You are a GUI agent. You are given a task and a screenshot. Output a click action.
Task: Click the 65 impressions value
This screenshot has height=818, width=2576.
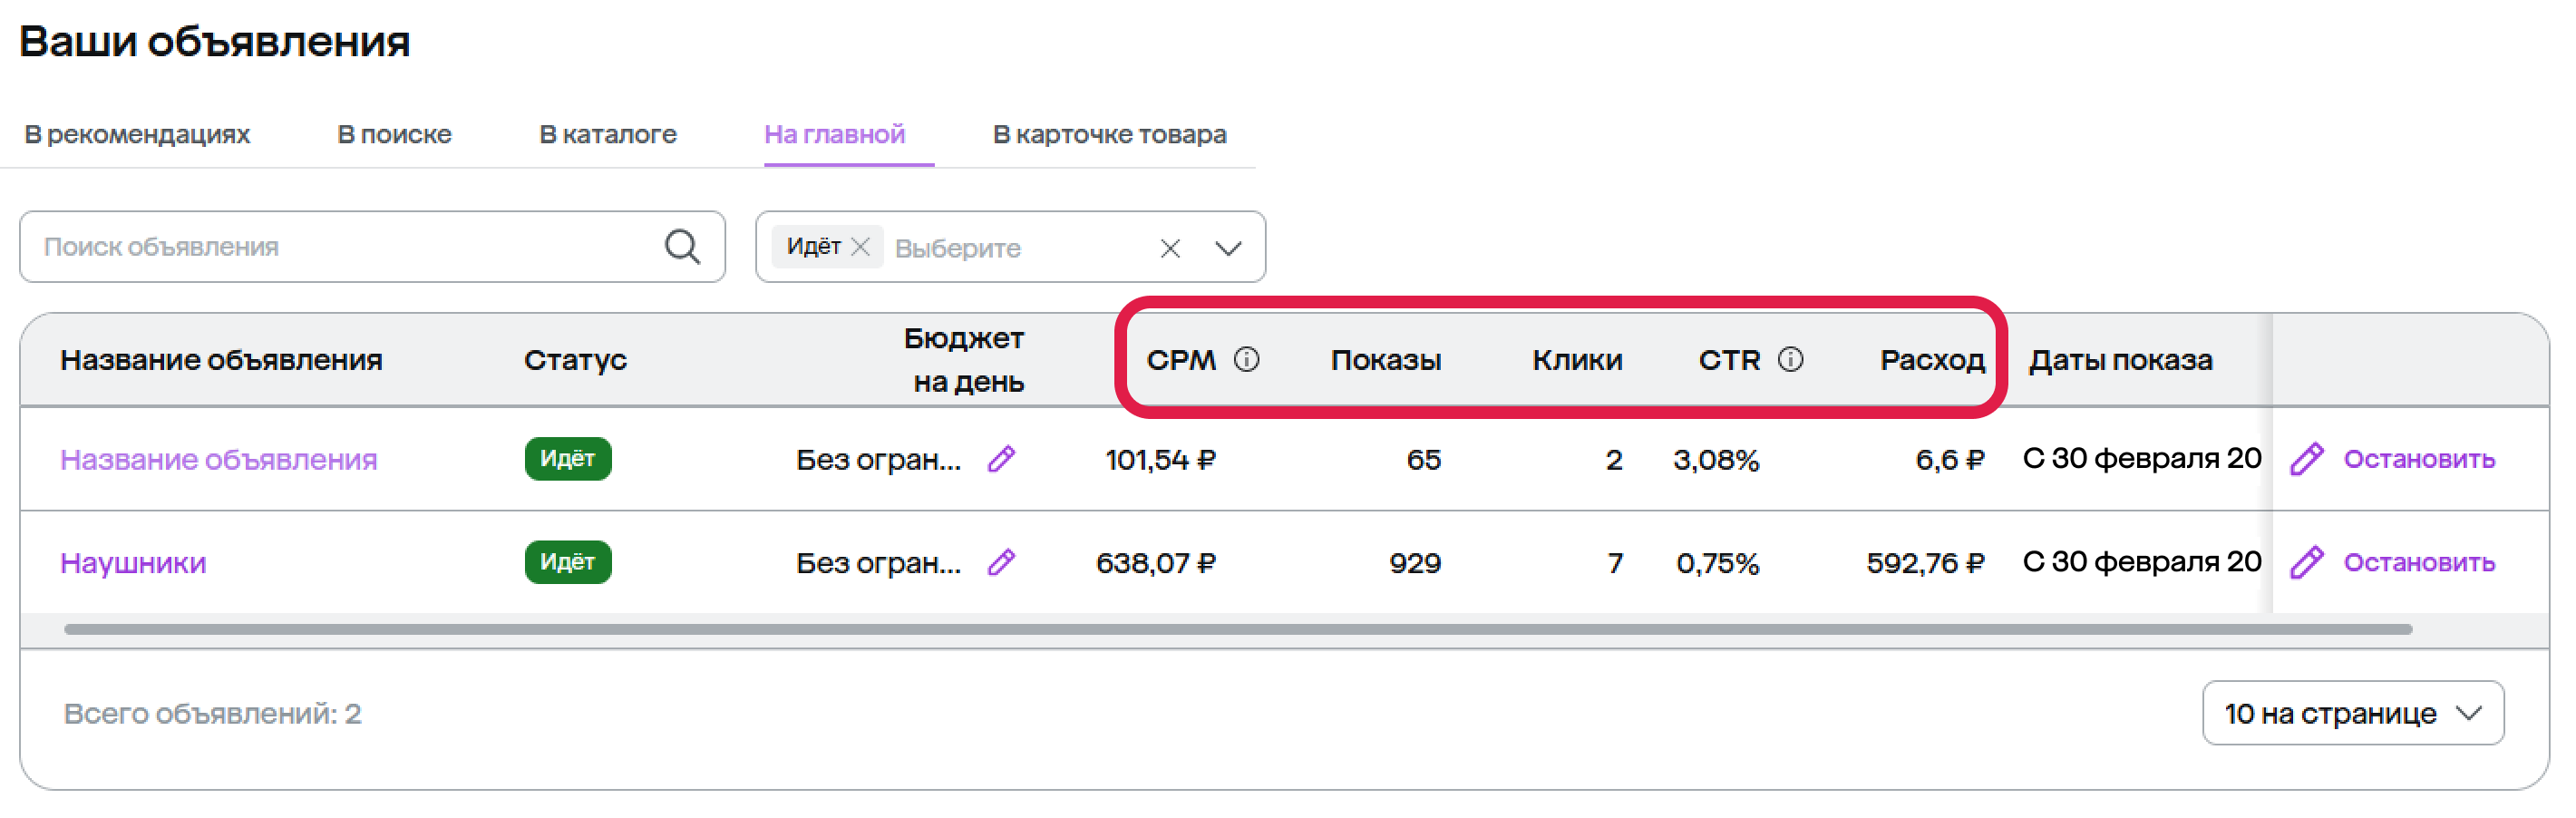1423,459
